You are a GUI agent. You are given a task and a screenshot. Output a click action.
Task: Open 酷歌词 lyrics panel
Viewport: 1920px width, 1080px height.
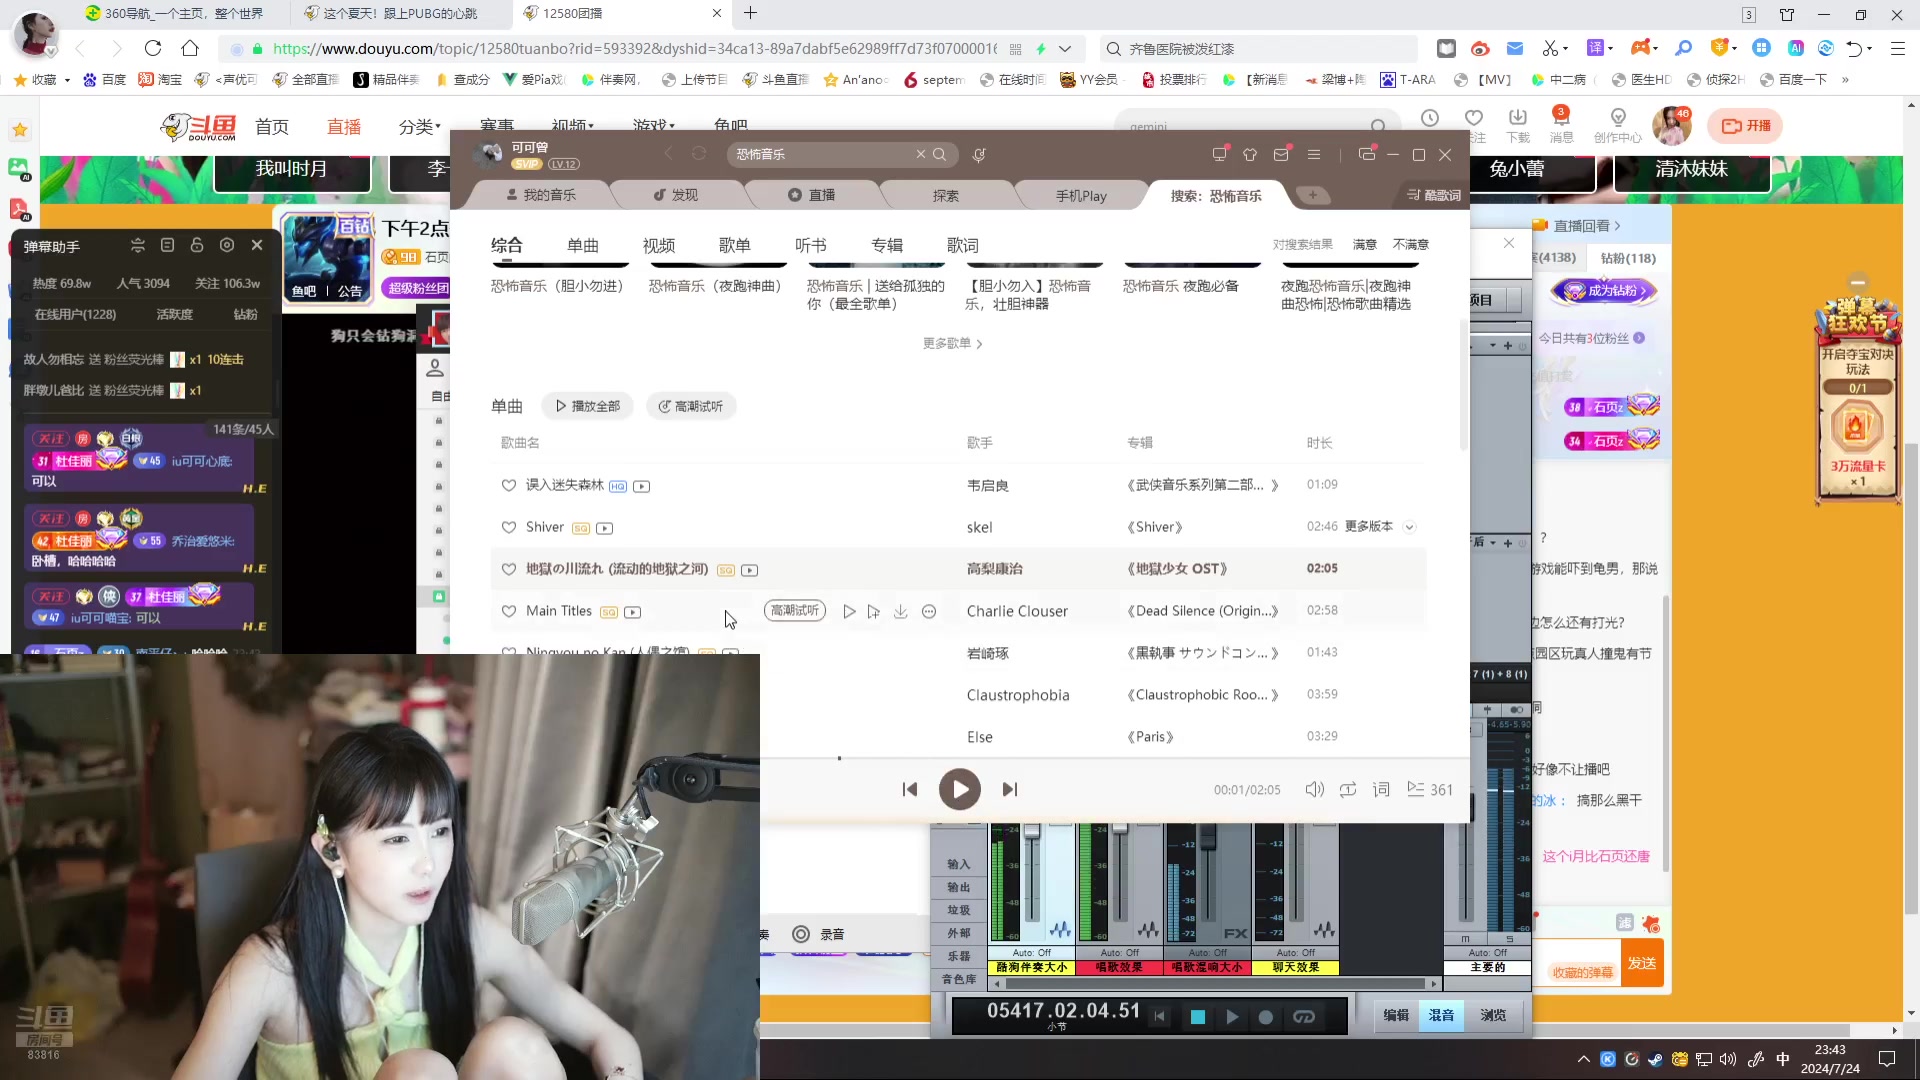(1434, 195)
